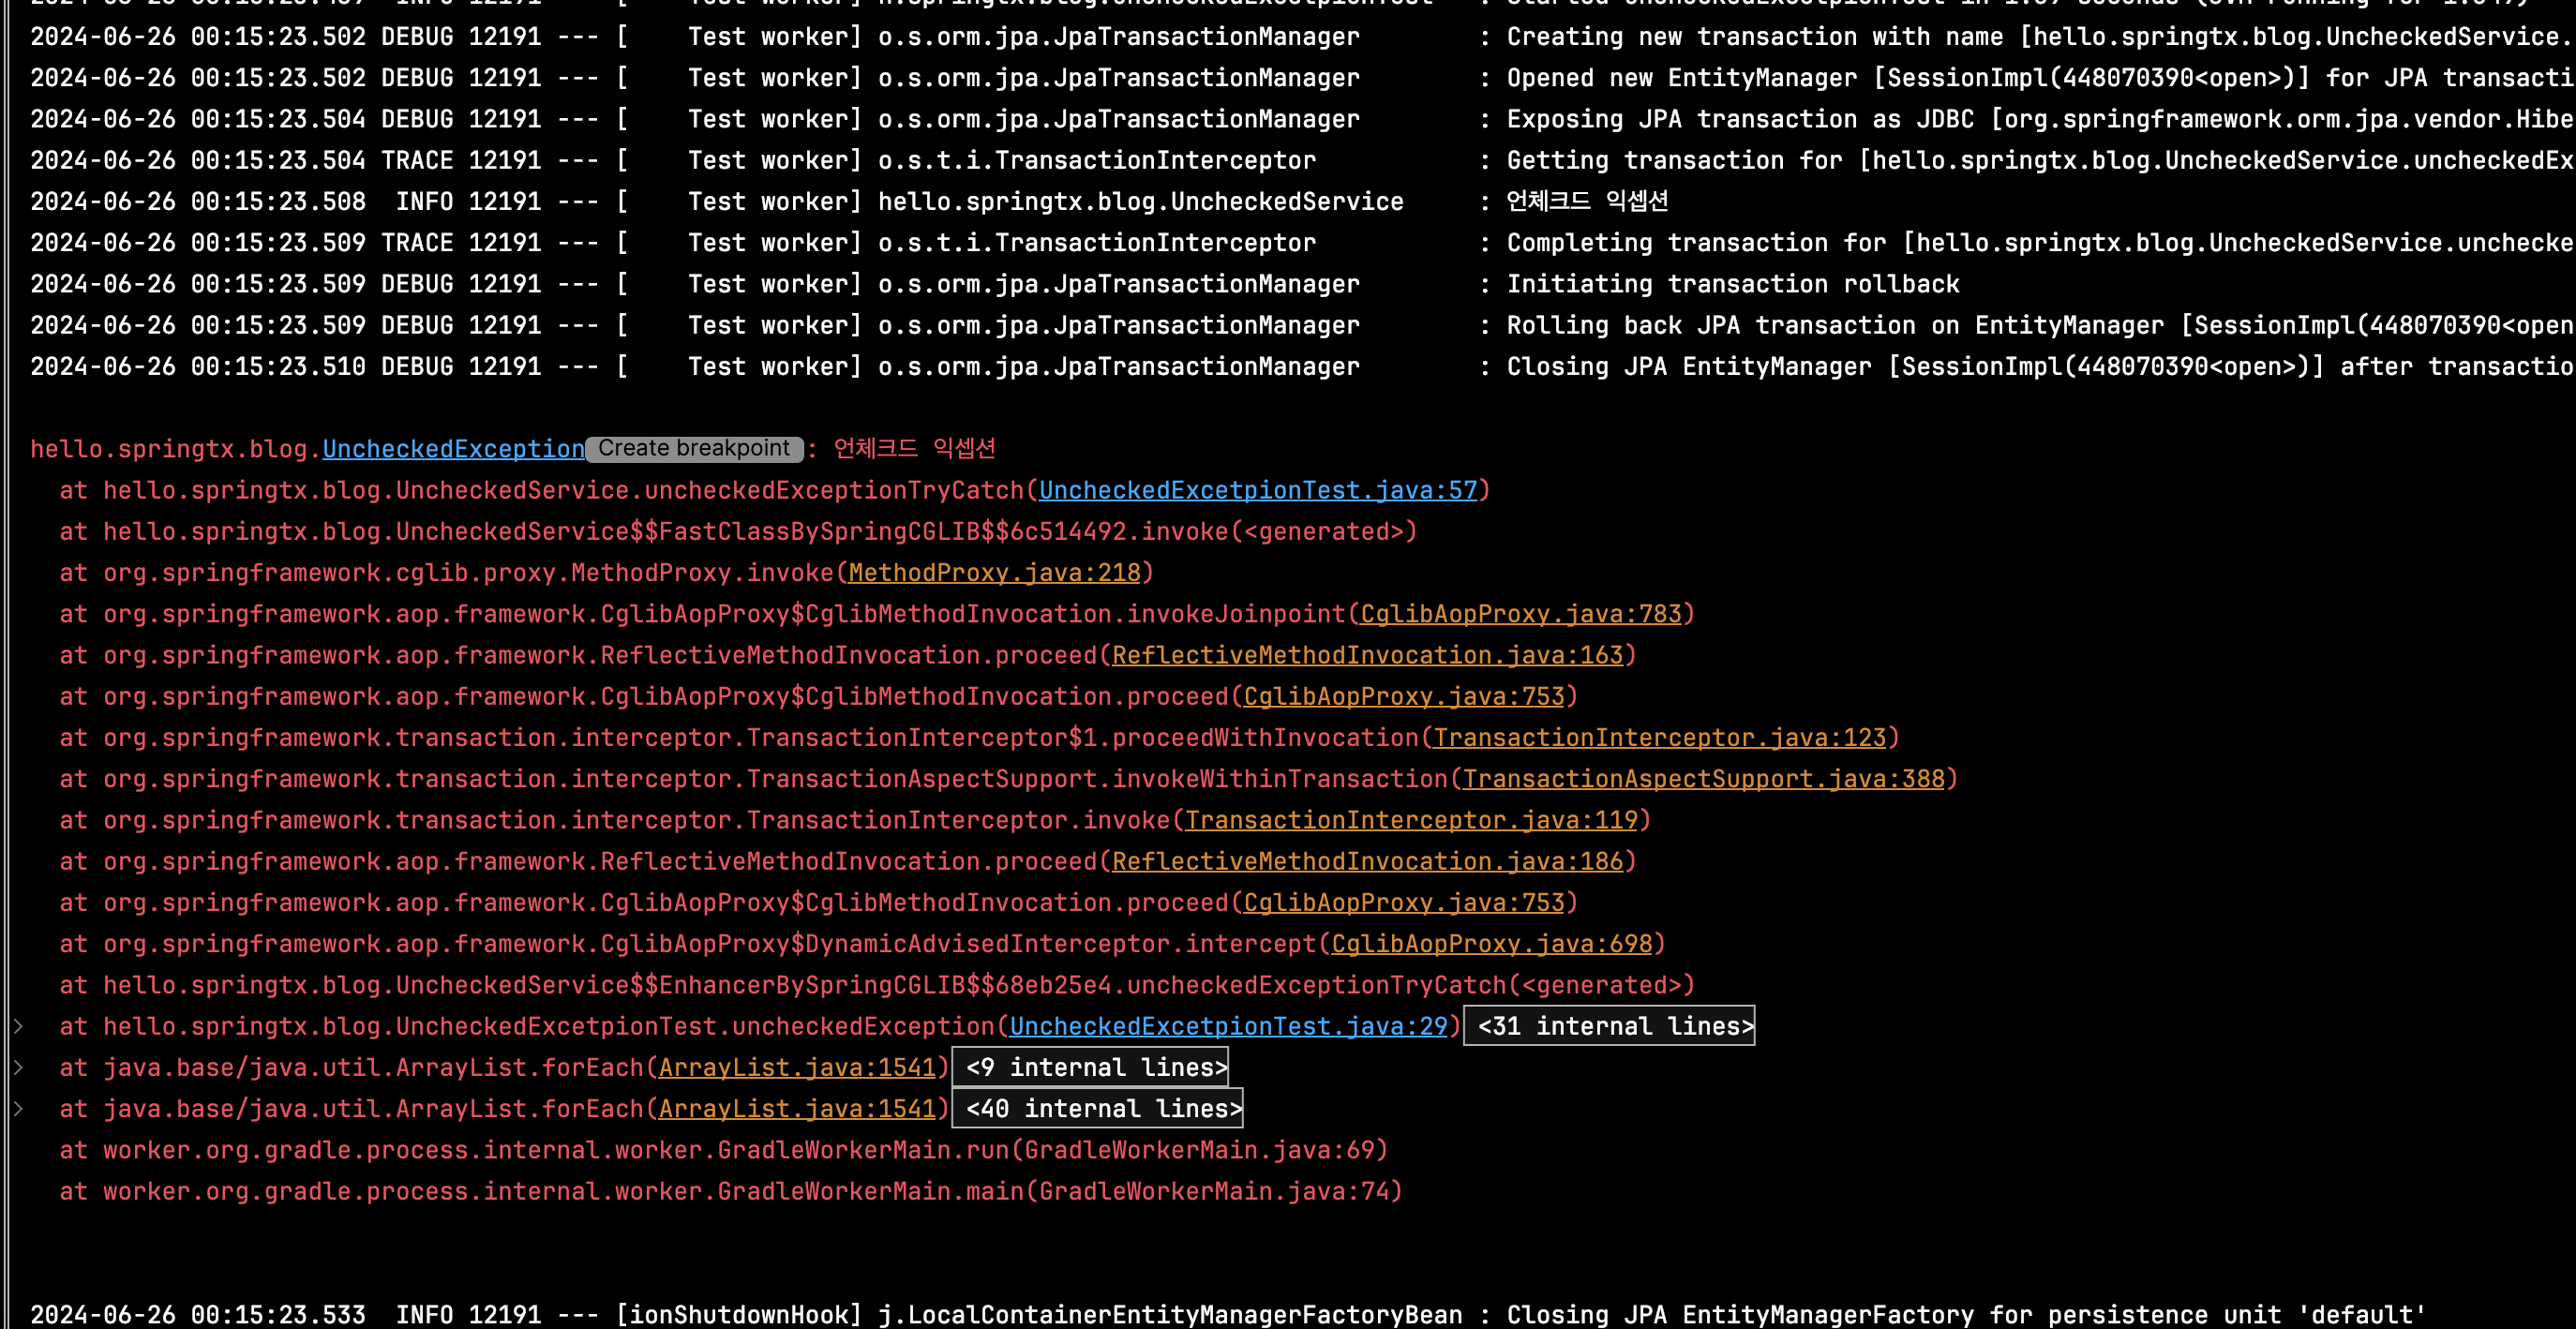This screenshot has height=1329, width=2576.
Task: Click the Initiating transaction rollback log line
Action: [1732, 284]
